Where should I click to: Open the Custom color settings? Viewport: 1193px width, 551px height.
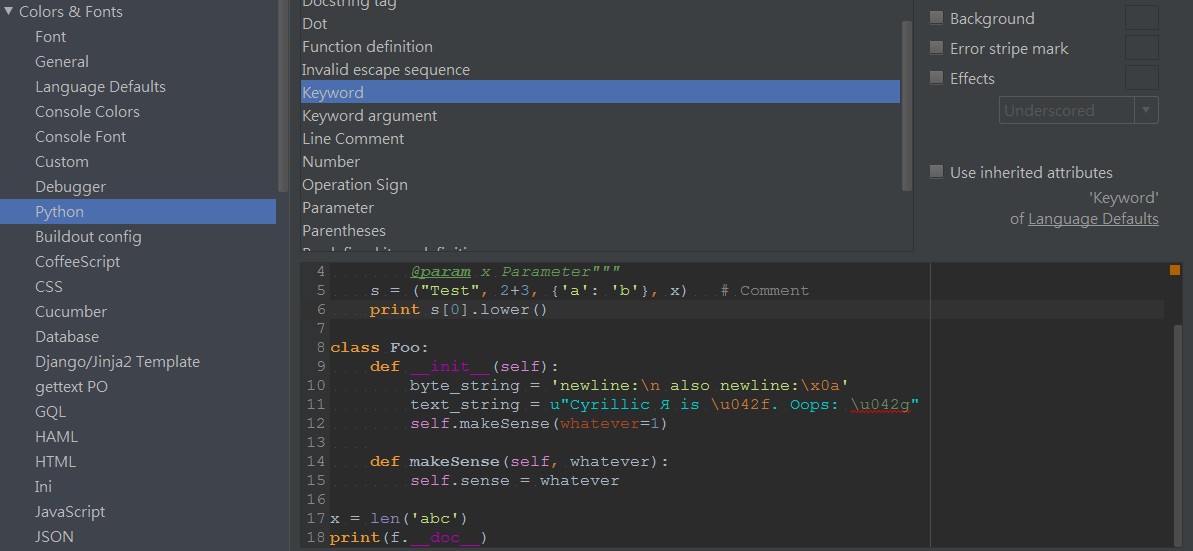click(62, 162)
